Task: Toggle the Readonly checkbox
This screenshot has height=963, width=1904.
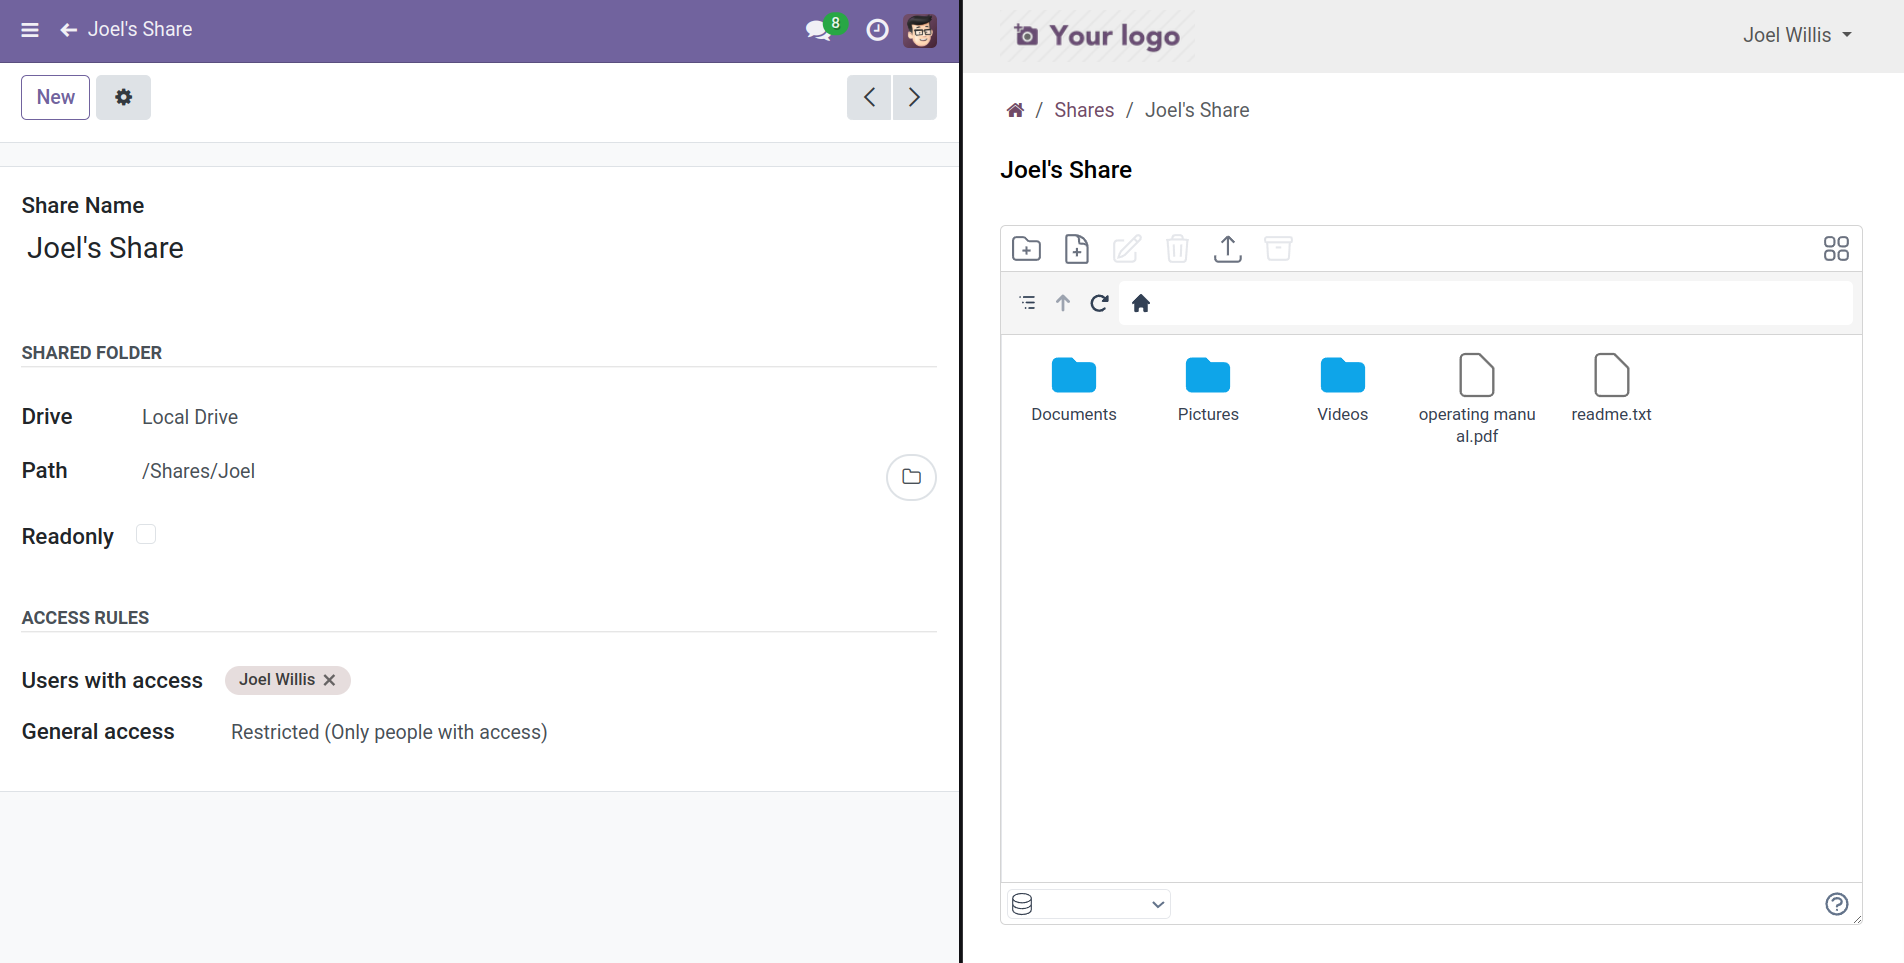Action: coord(146,535)
